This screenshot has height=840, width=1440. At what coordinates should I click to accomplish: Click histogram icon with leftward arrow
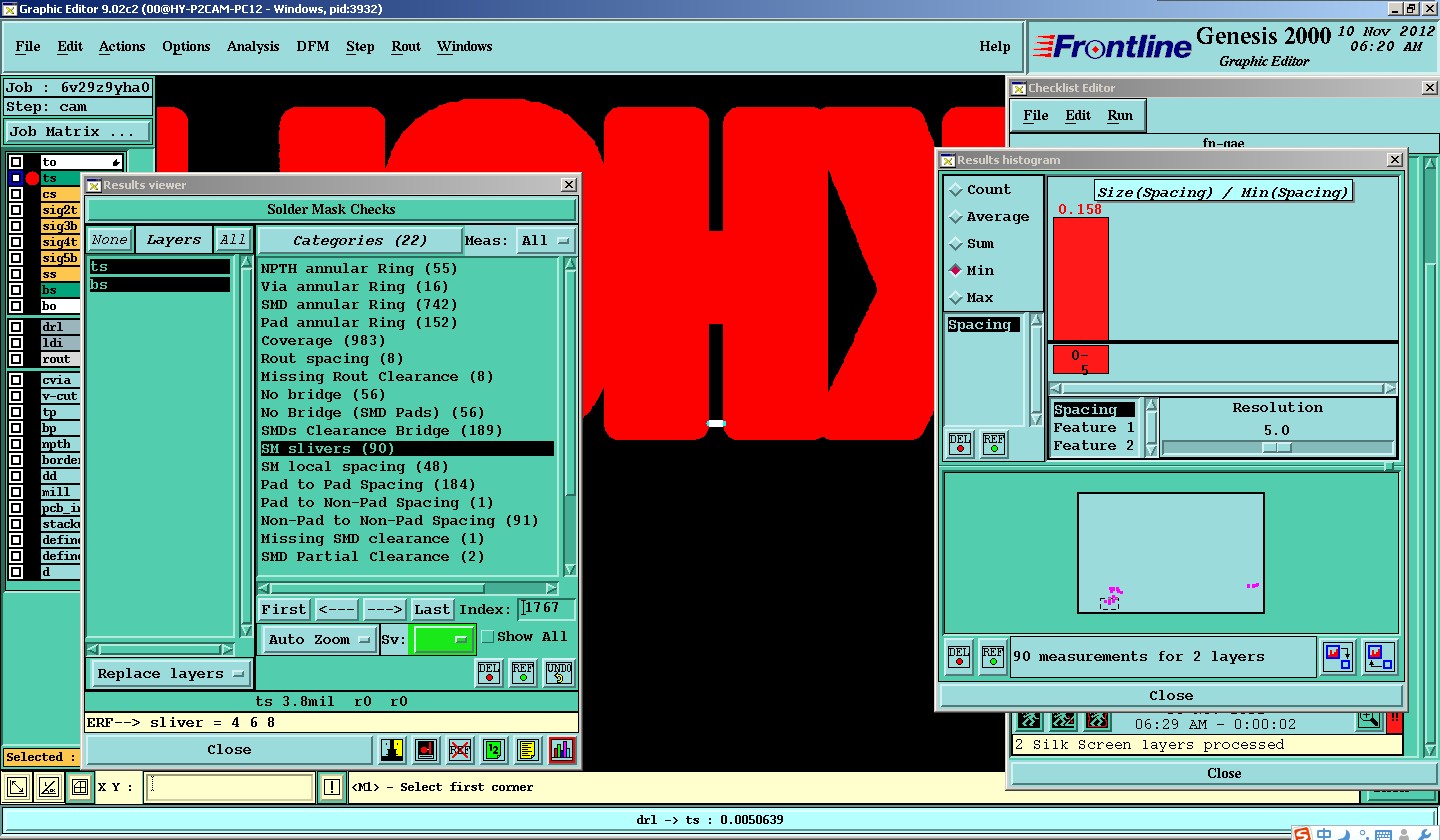tap(1380, 657)
